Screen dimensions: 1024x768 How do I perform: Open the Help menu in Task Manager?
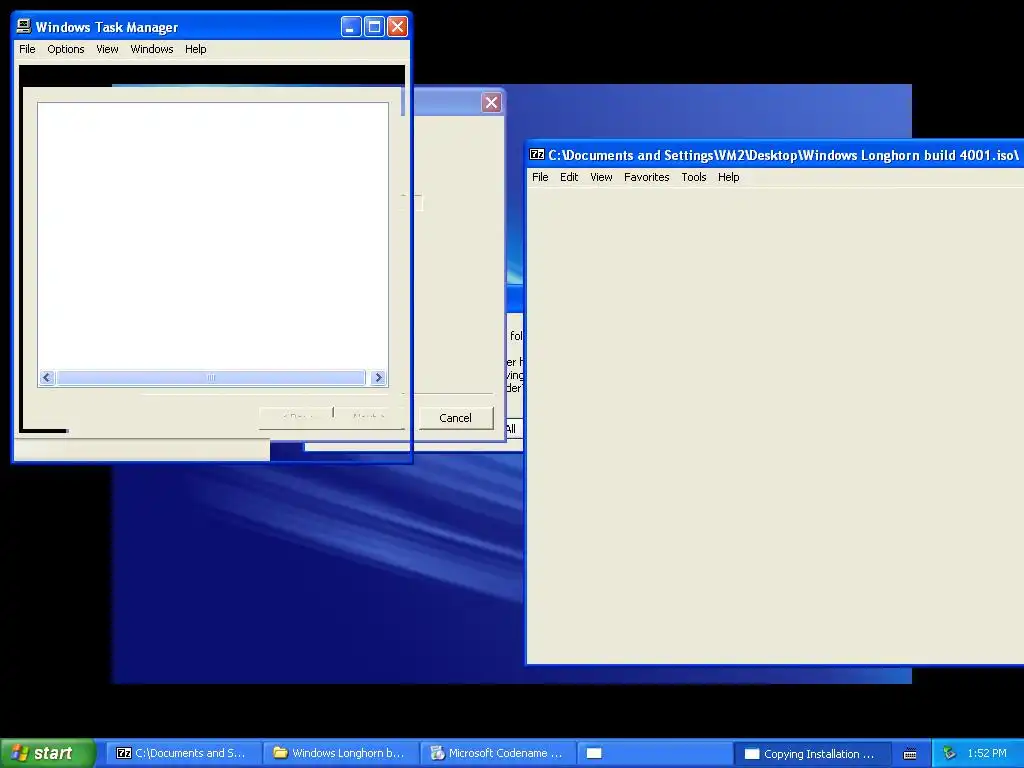(195, 49)
